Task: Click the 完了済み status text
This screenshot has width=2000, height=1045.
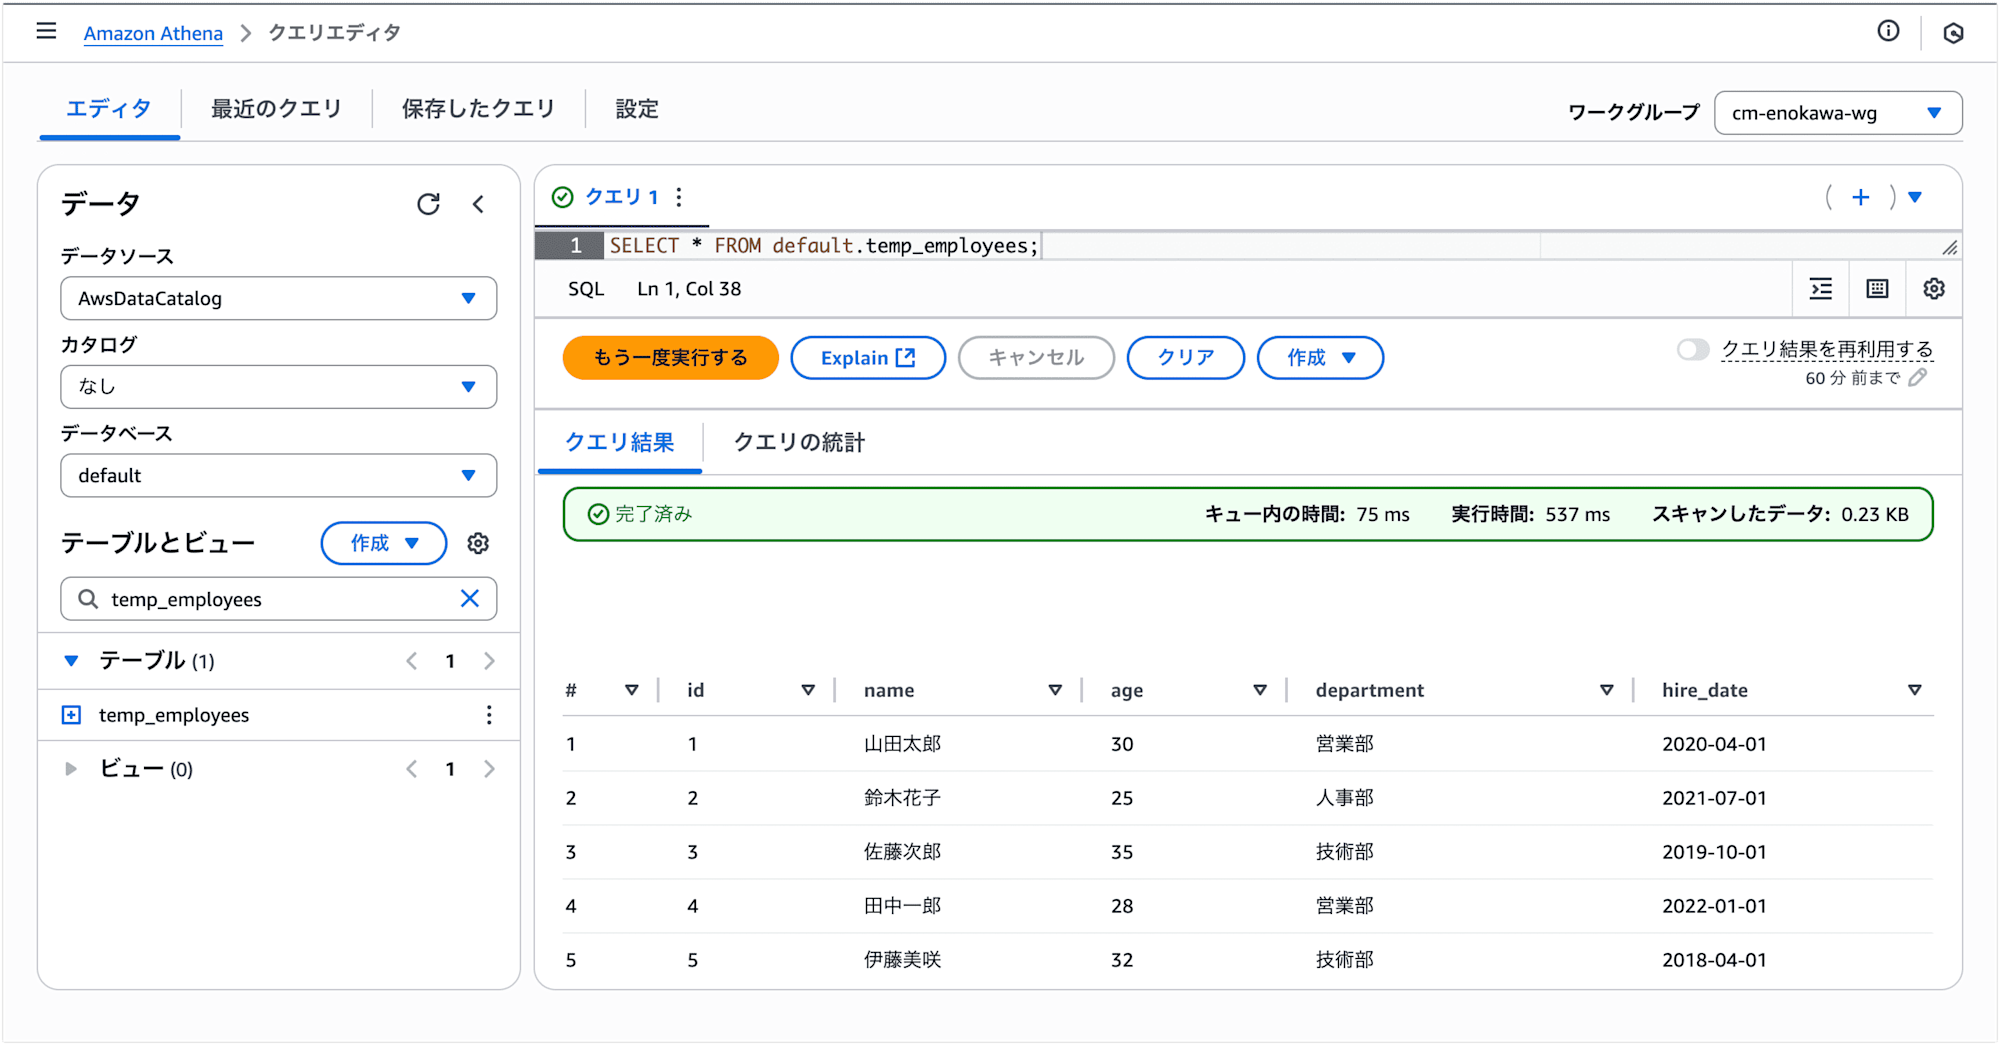Action: tap(653, 514)
